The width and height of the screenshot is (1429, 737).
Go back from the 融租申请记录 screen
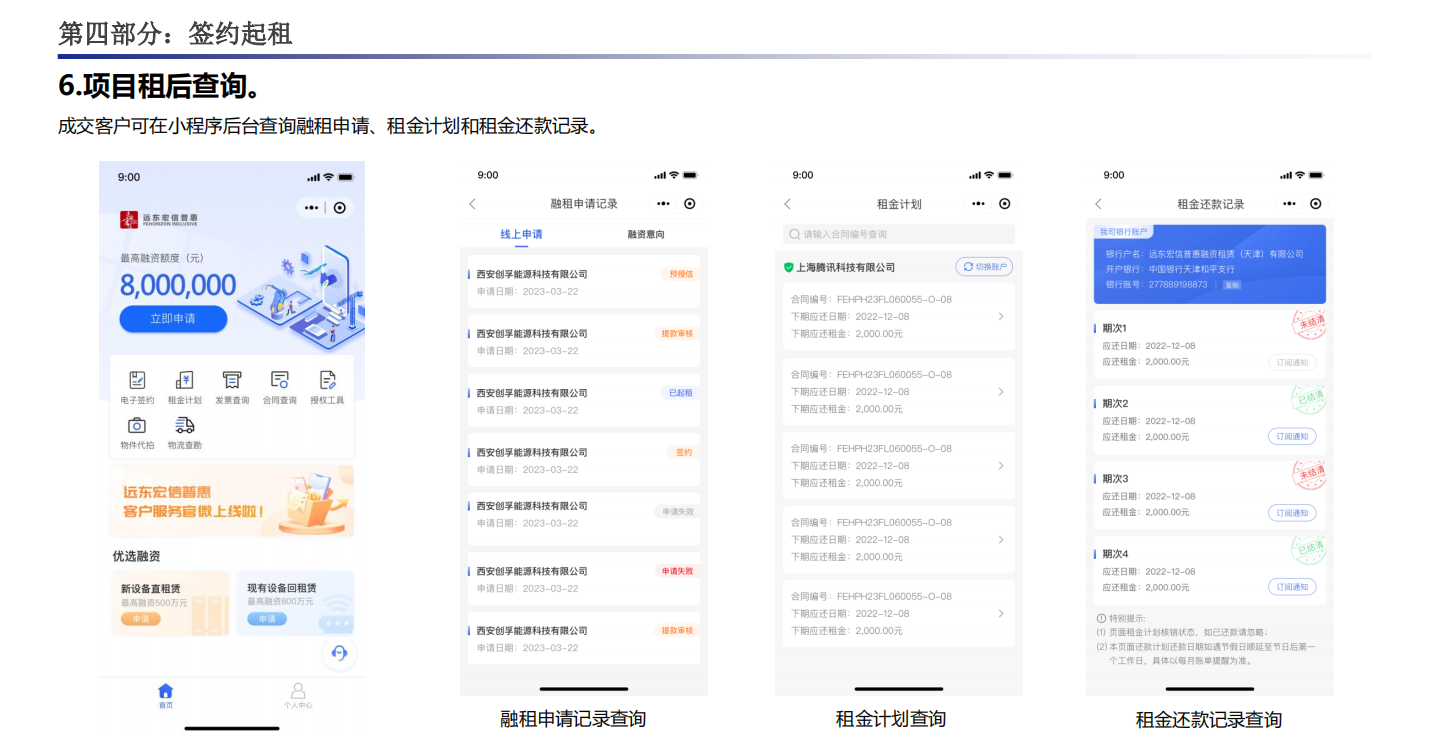(x=473, y=204)
